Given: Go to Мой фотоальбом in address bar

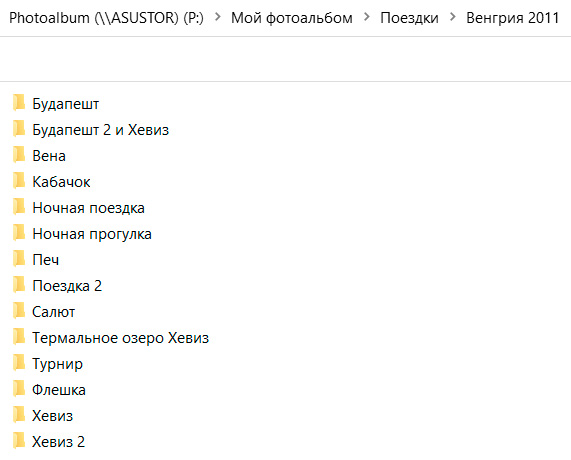Looking at the screenshot, I should [292, 17].
